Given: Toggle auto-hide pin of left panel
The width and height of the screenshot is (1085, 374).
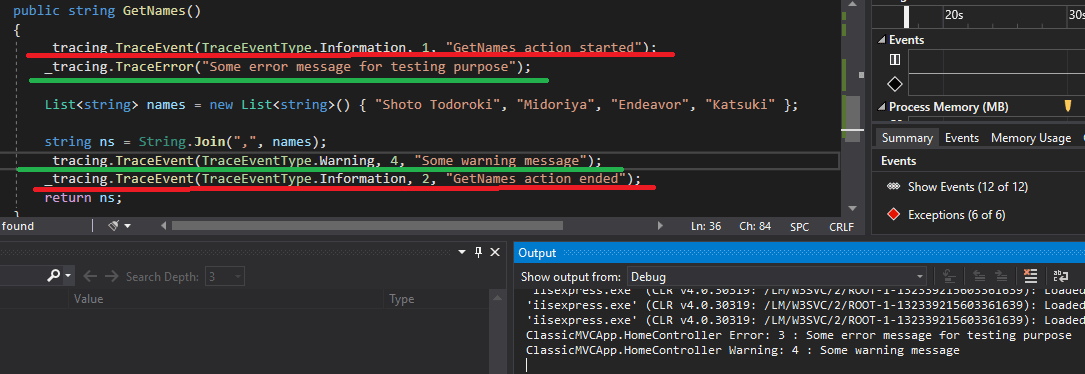Looking at the screenshot, I should pos(478,253).
